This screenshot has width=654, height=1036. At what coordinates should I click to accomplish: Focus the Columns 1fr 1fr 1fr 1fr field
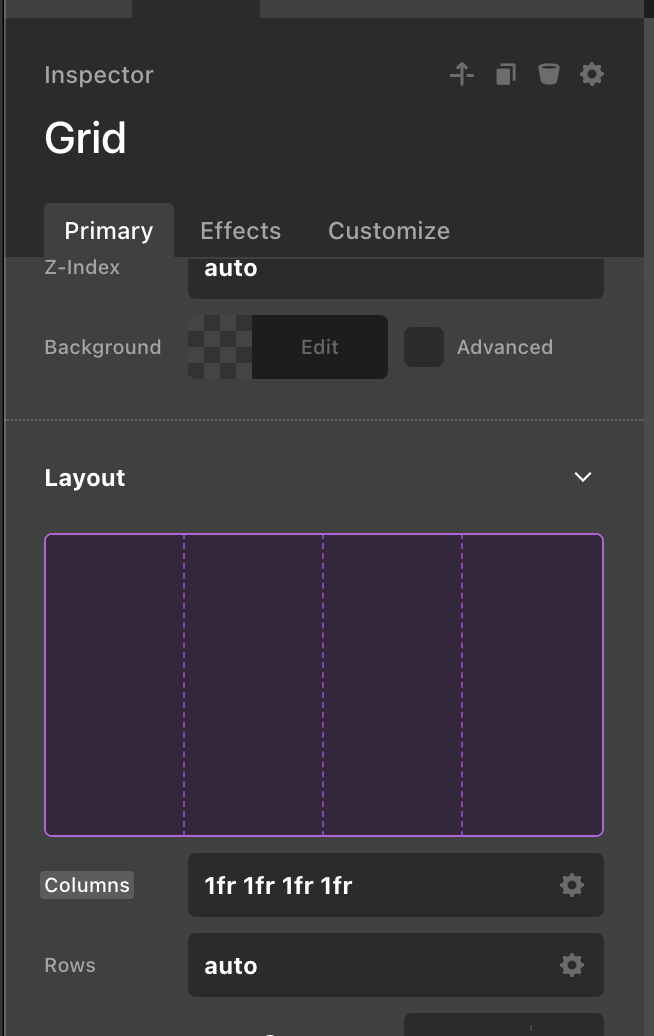point(370,885)
